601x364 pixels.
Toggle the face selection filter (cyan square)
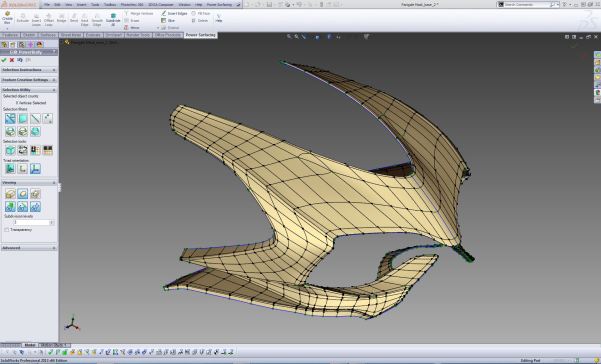pyautogui.click(x=23, y=119)
